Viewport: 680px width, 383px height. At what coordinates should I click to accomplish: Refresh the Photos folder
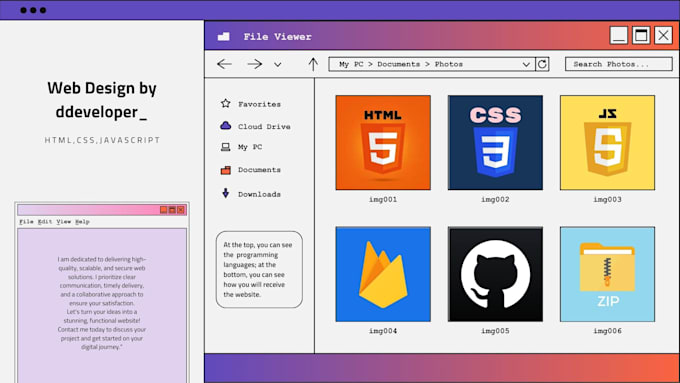[x=542, y=64]
